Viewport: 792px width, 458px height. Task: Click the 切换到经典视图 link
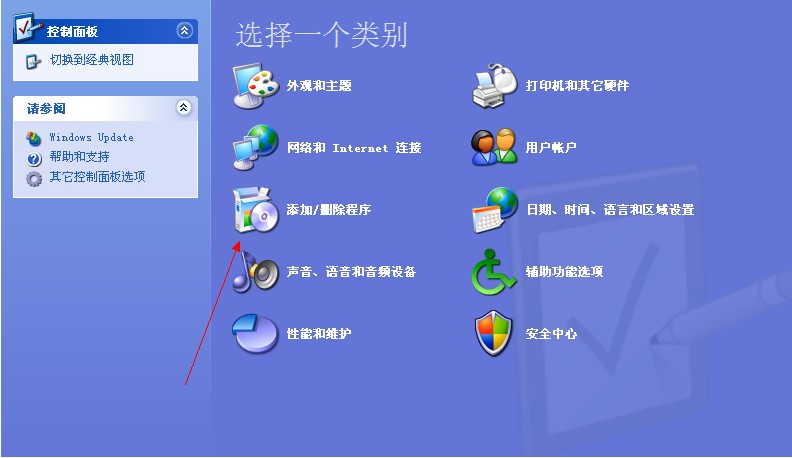point(91,60)
